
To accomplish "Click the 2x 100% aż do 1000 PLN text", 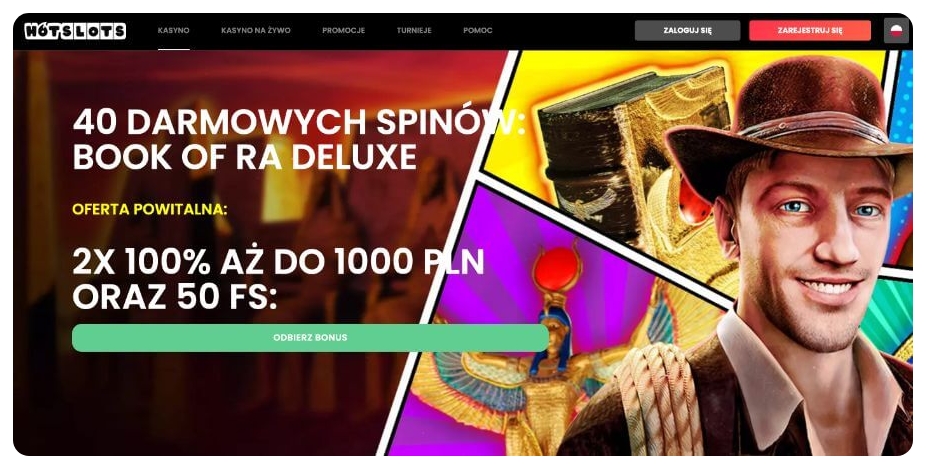I will tap(278, 262).
